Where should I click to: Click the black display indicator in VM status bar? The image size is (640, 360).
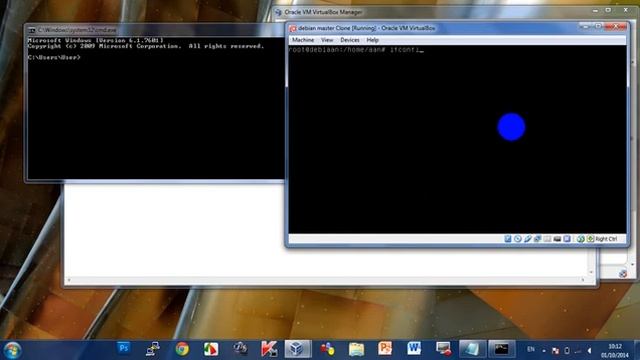pyautogui.click(x=557, y=239)
